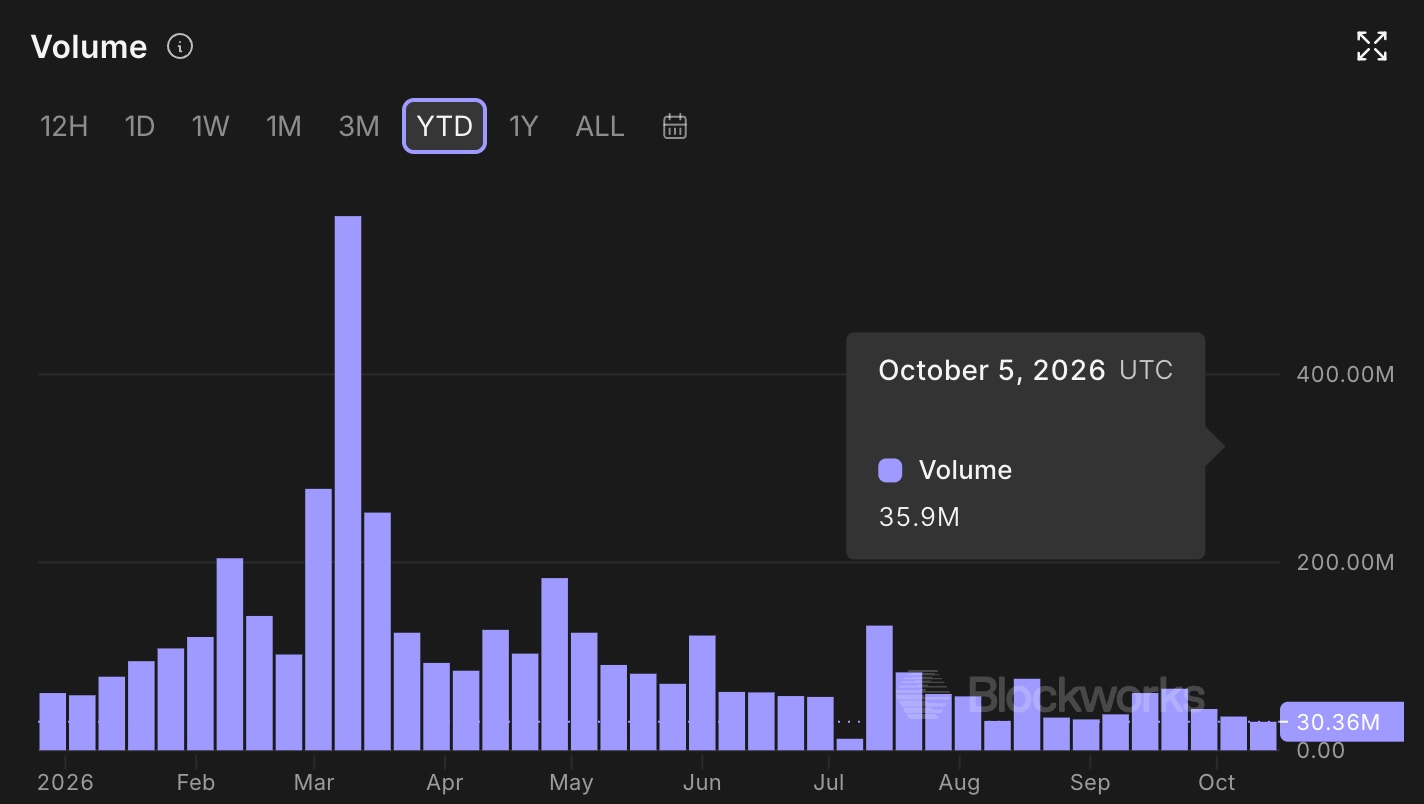Image resolution: width=1424 pixels, height=804 pixels.
Task: Click the 30.36M current value label
Action: click(x=1343, y=722)
